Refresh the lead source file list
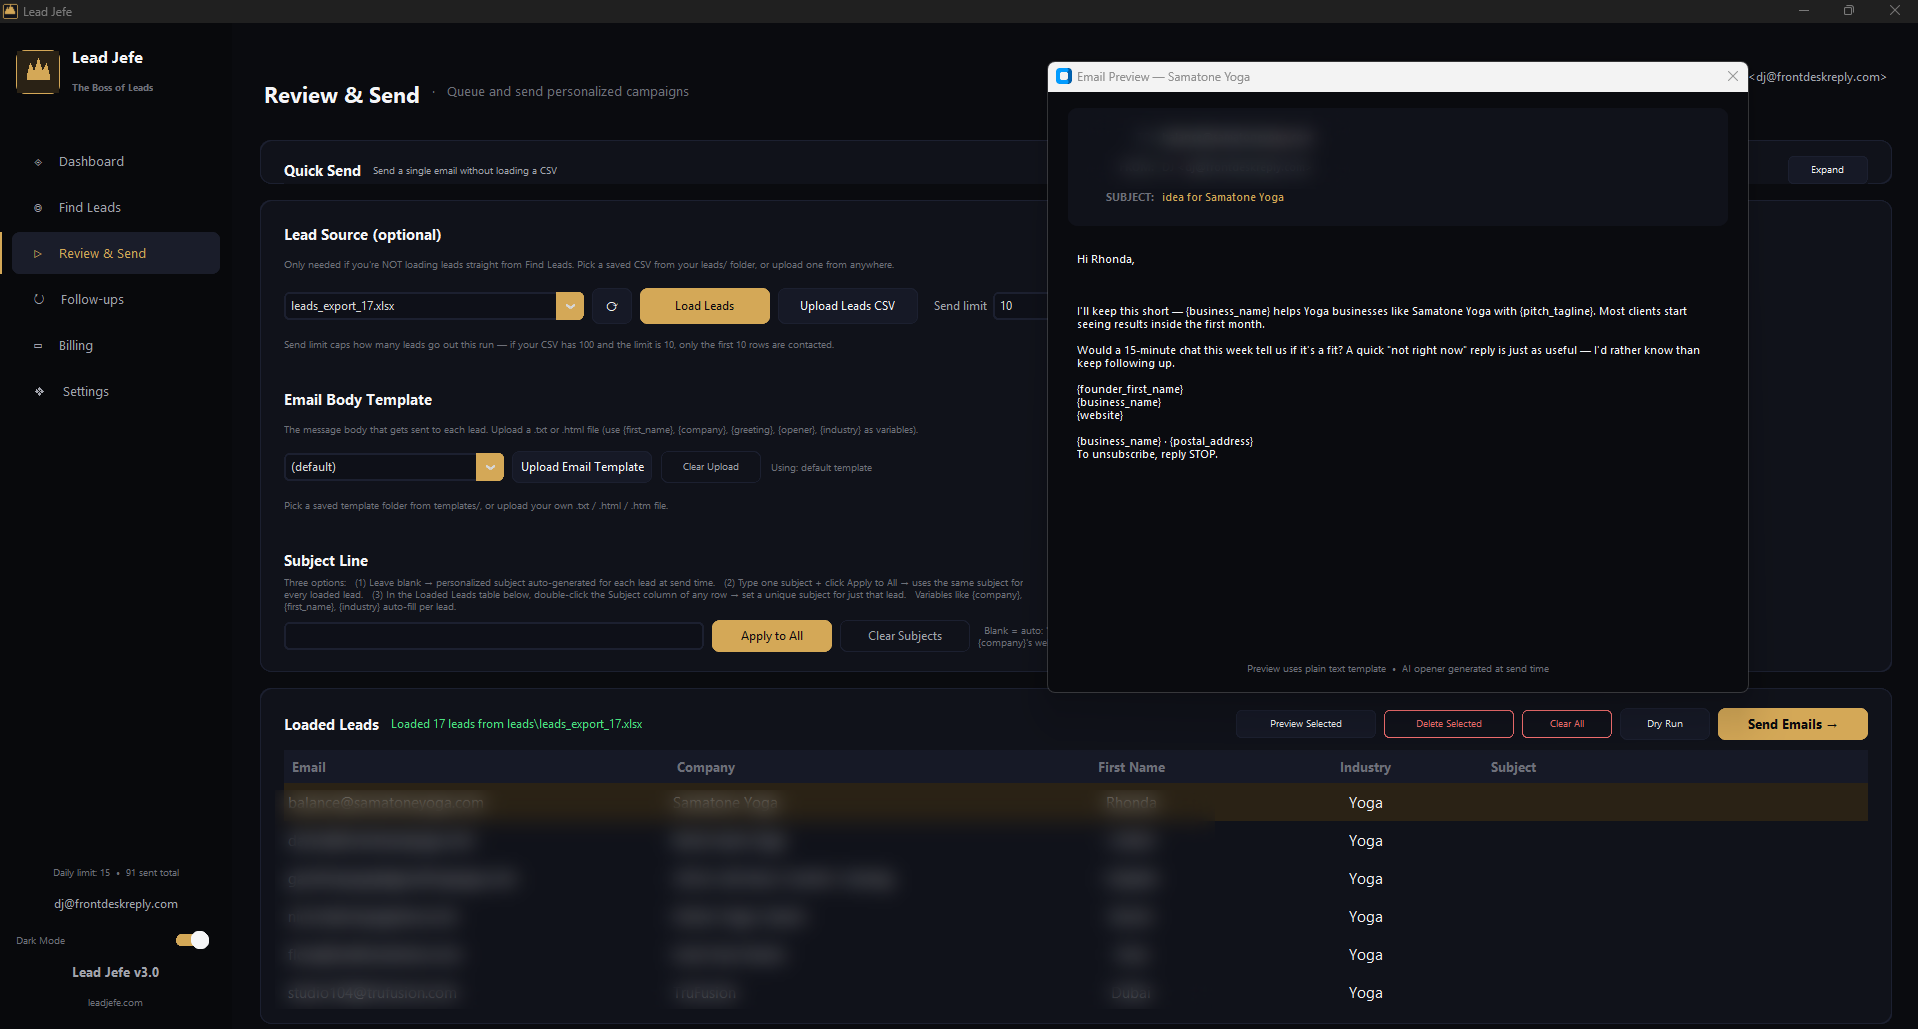 click(x=611, y=306)
